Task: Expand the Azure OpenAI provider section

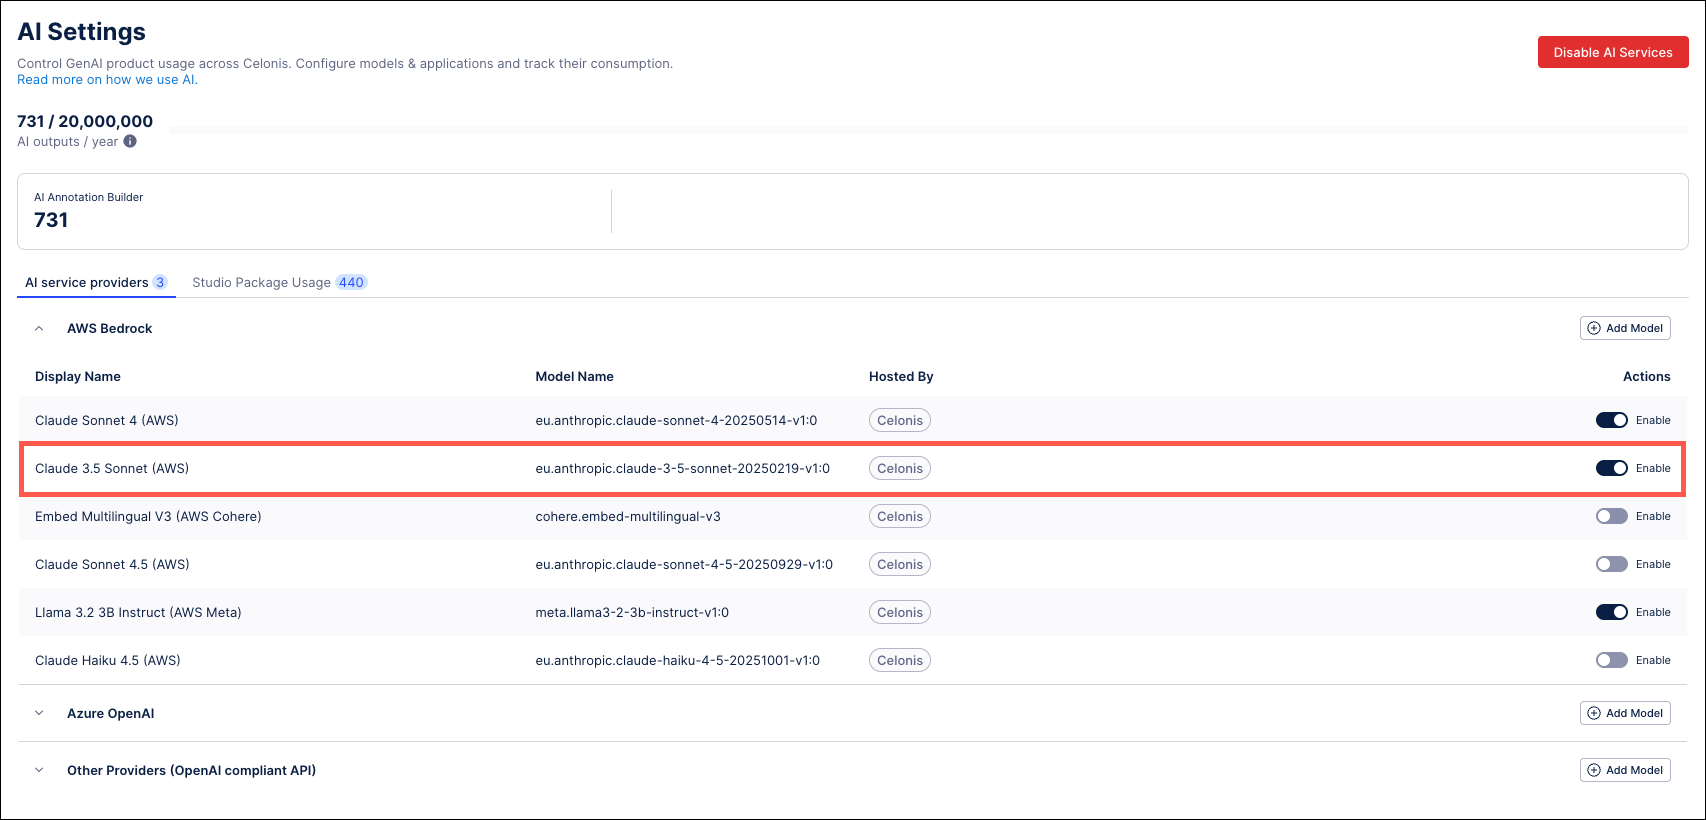Action: [x=39, y=713]
